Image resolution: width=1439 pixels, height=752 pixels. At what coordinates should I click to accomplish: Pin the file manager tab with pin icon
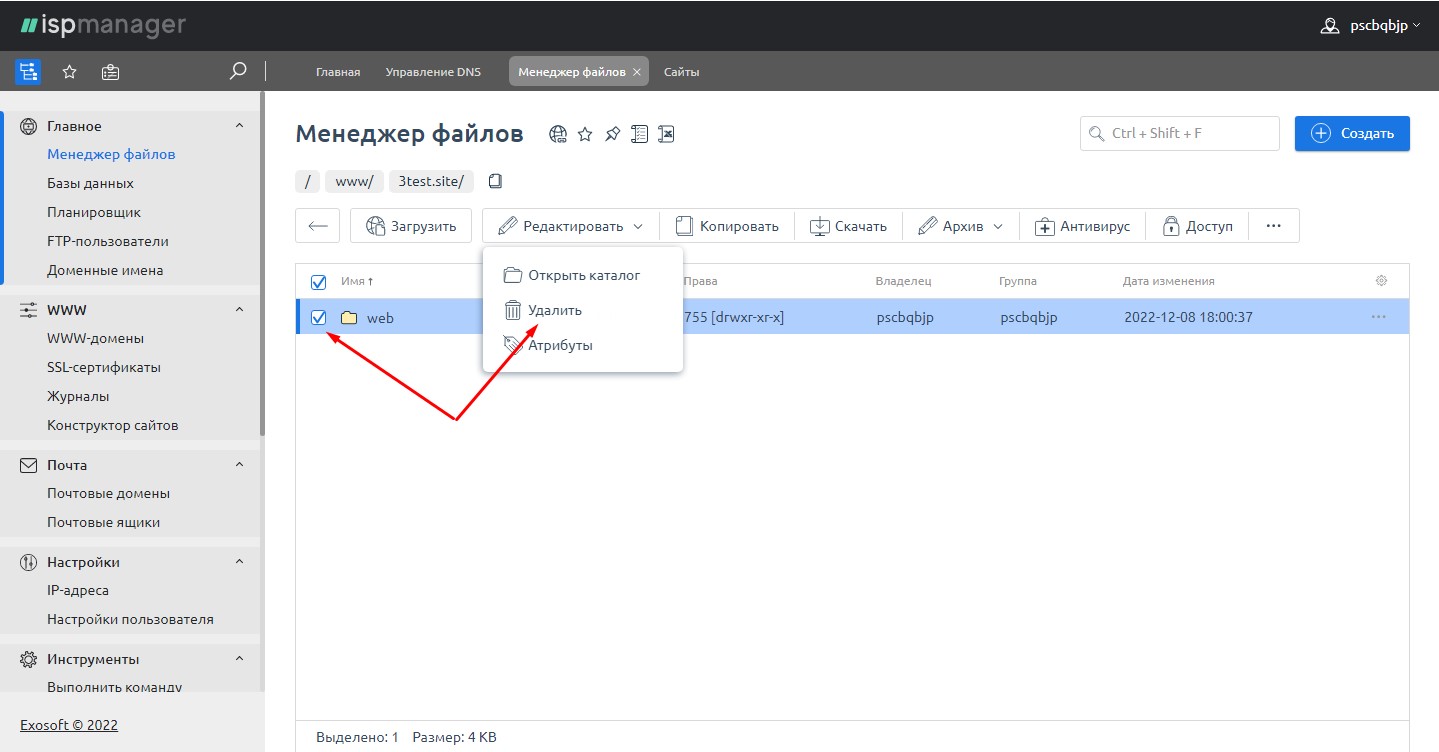(x=613, y=134)
